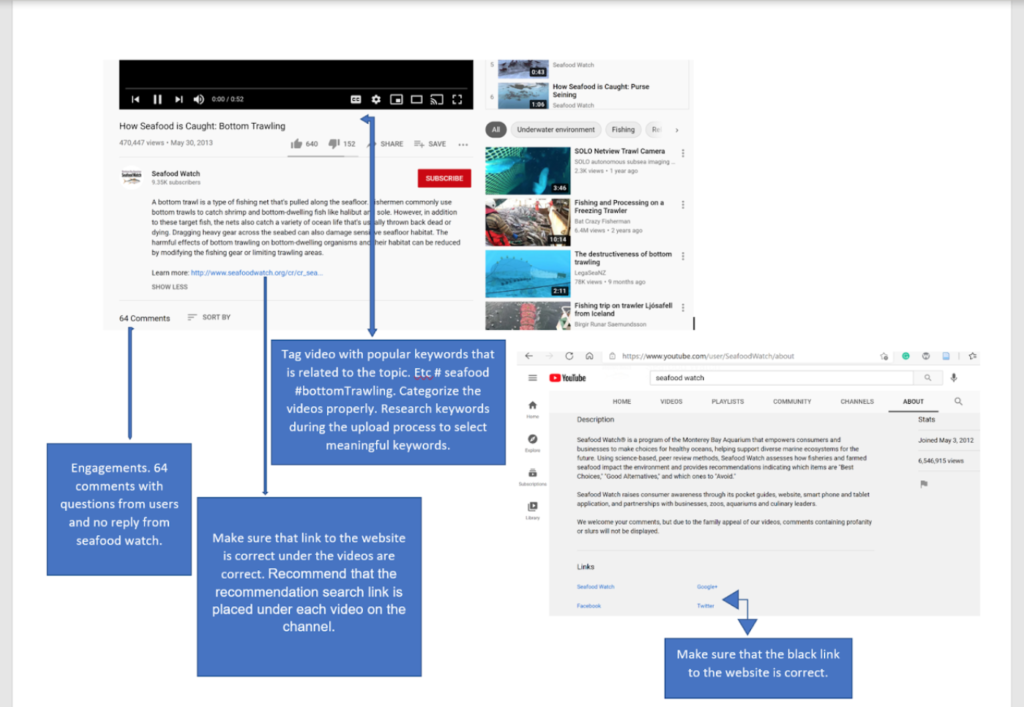Click the report user flag icon
The width and height of the screenshot is (1024, 707).
pos(923,484)
